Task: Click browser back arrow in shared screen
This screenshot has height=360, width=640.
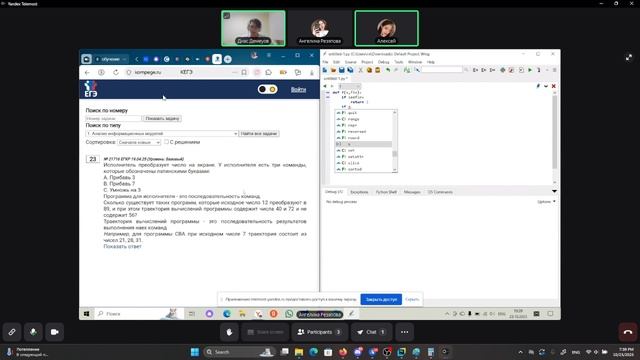Action: 87,72
